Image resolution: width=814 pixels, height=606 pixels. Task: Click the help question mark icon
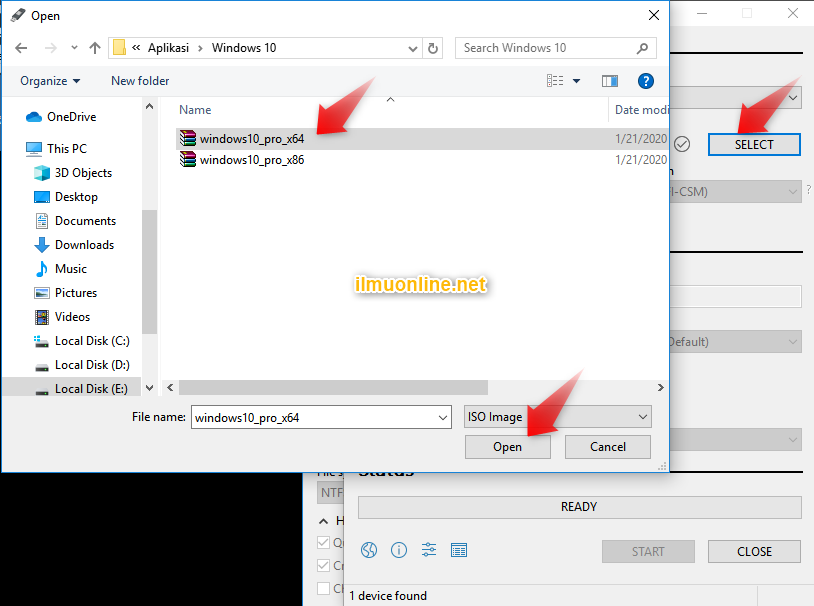(646, 81)
